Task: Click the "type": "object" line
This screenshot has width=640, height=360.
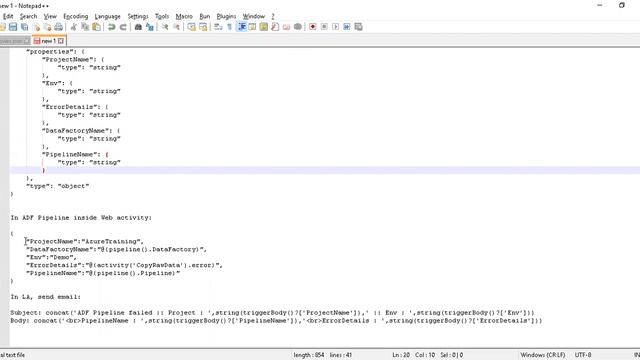Action: [x=58, y=186]
